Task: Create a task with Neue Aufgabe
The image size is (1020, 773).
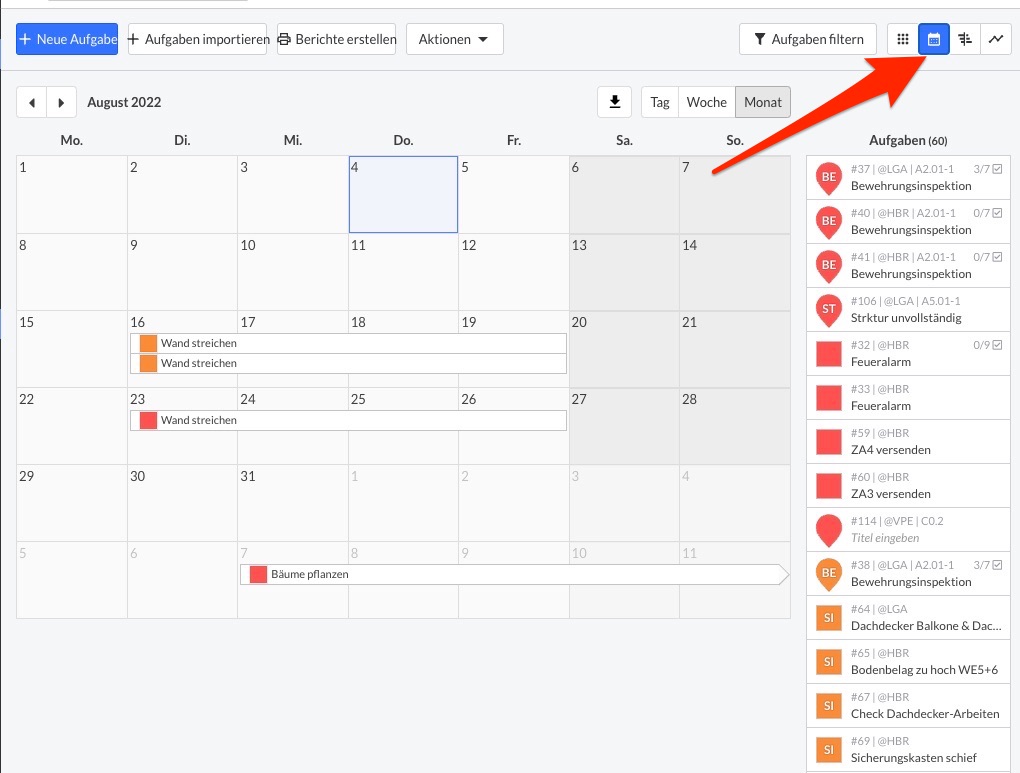Action: tap(67, 39)
